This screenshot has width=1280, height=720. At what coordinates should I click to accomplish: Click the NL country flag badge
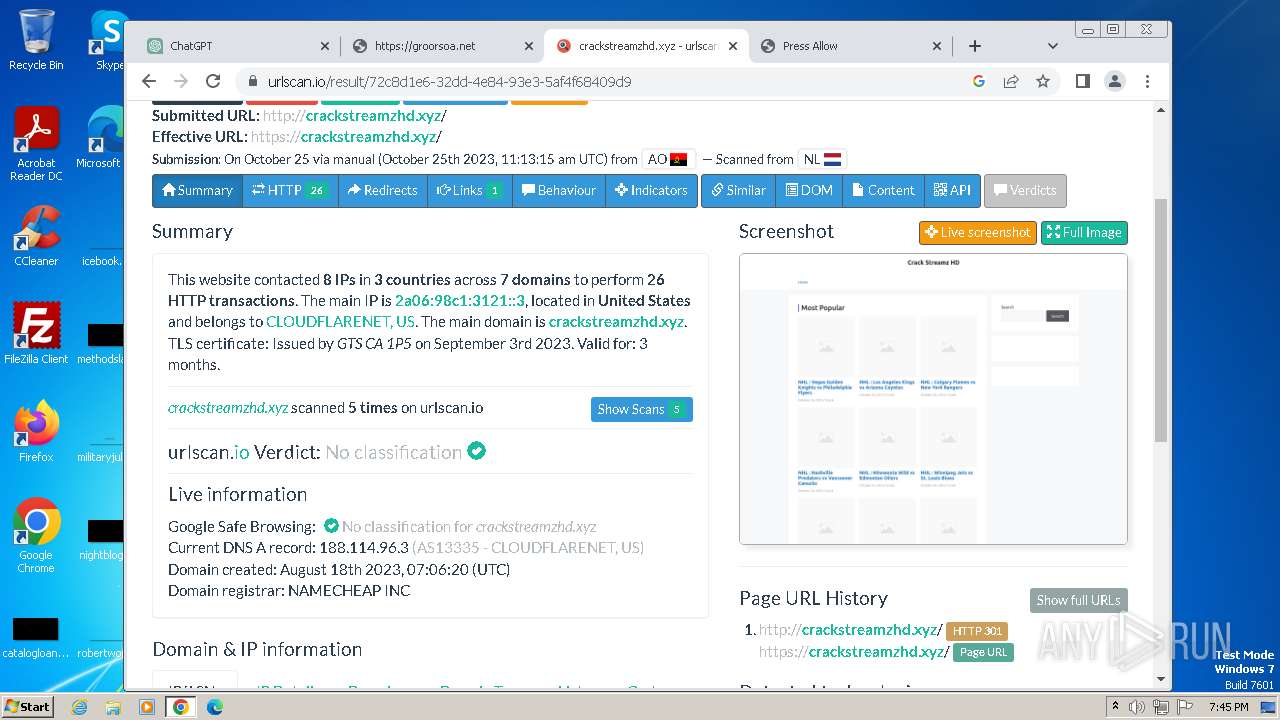point(822,159)
